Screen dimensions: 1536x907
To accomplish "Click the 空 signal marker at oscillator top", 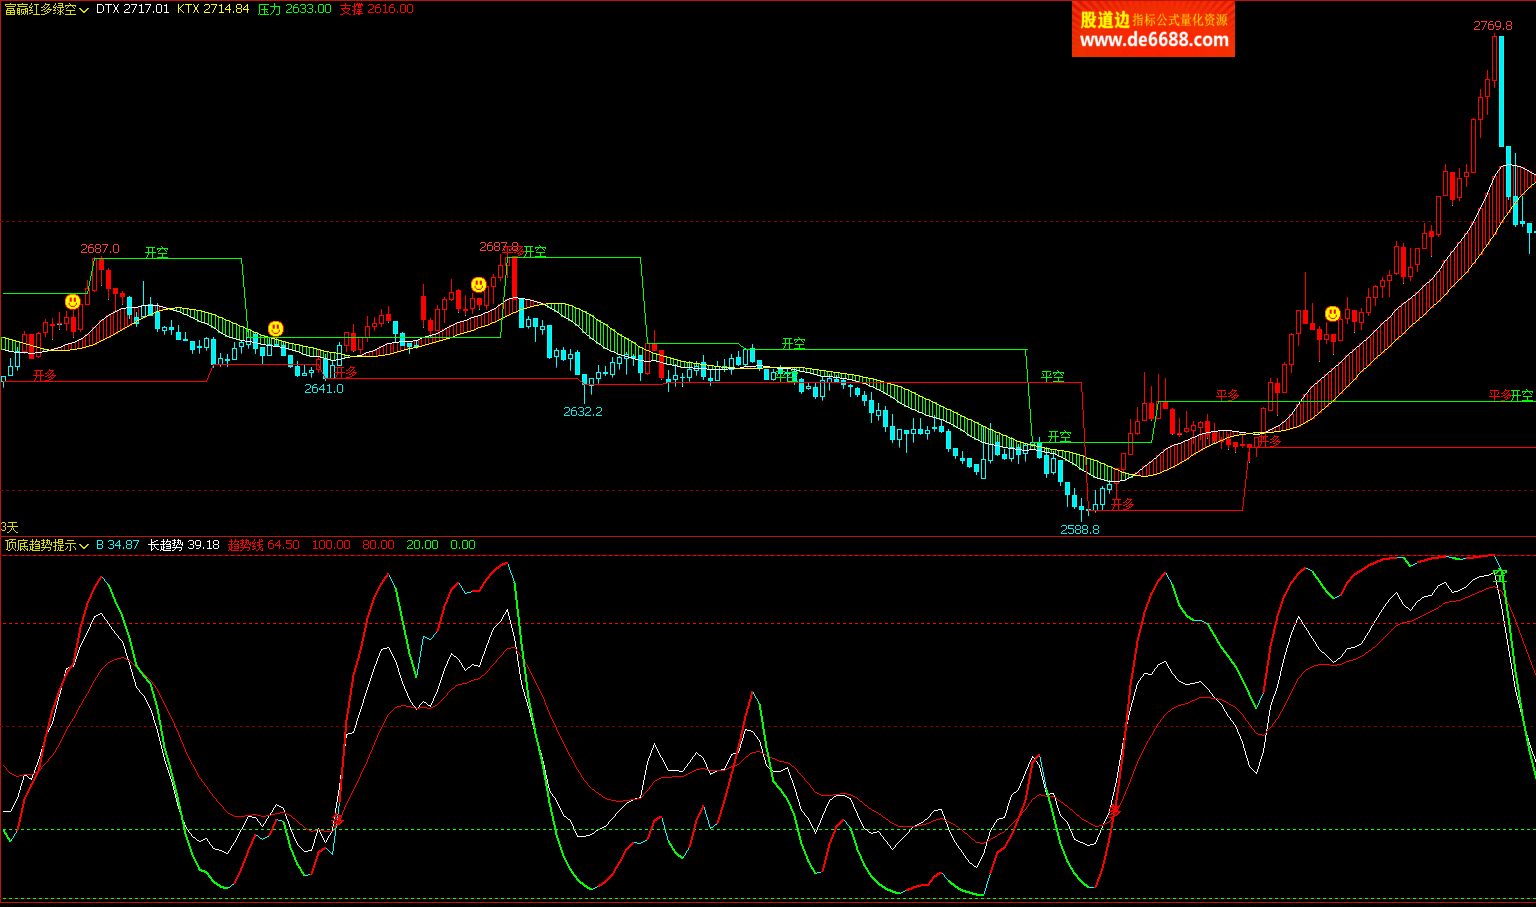I will coord(1499,576).
